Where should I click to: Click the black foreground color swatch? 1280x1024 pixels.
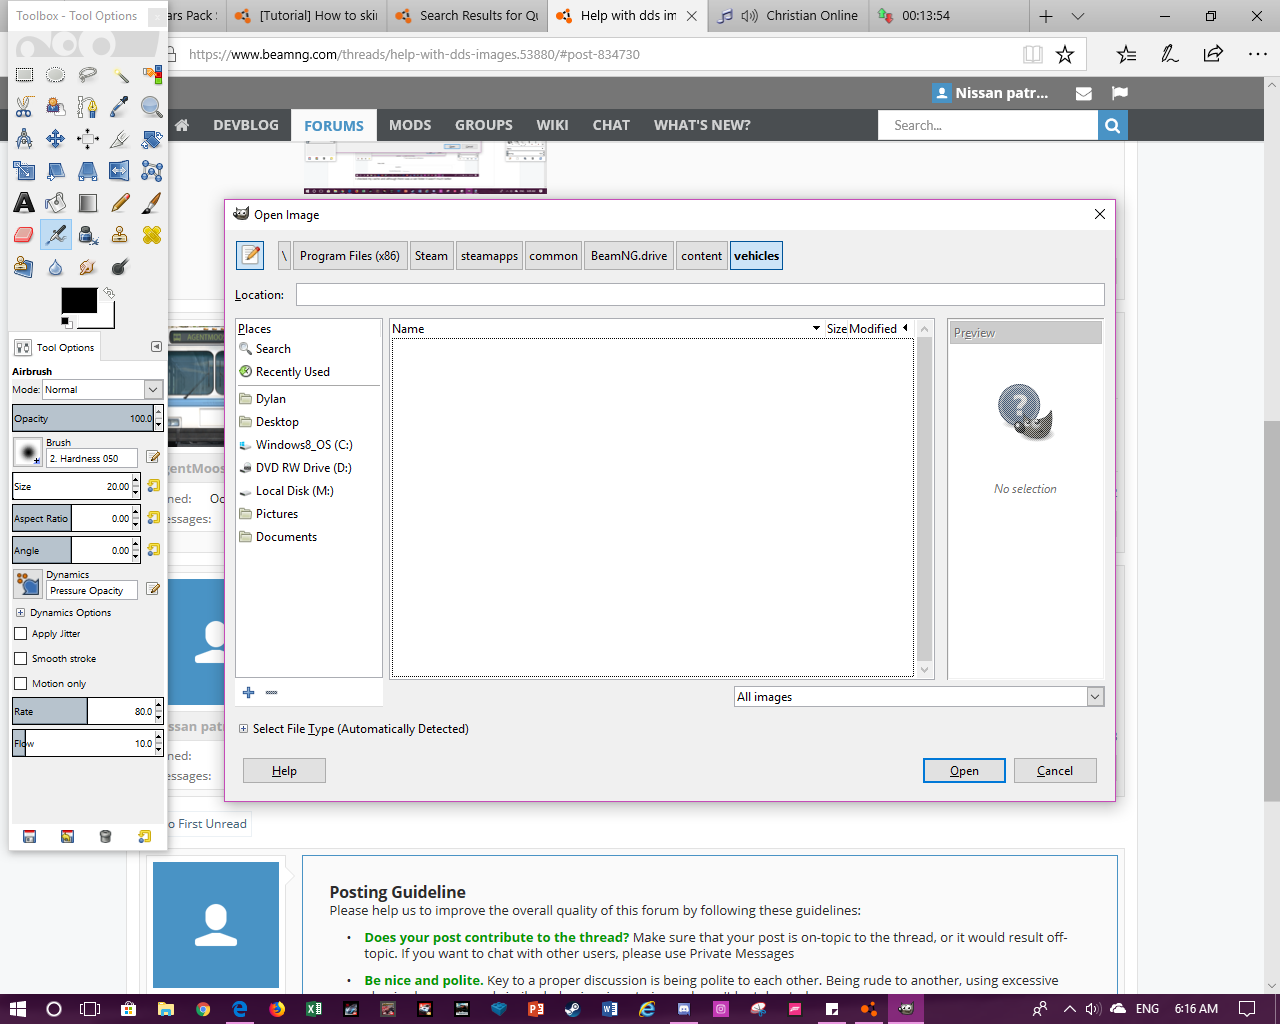pos(79,301)
